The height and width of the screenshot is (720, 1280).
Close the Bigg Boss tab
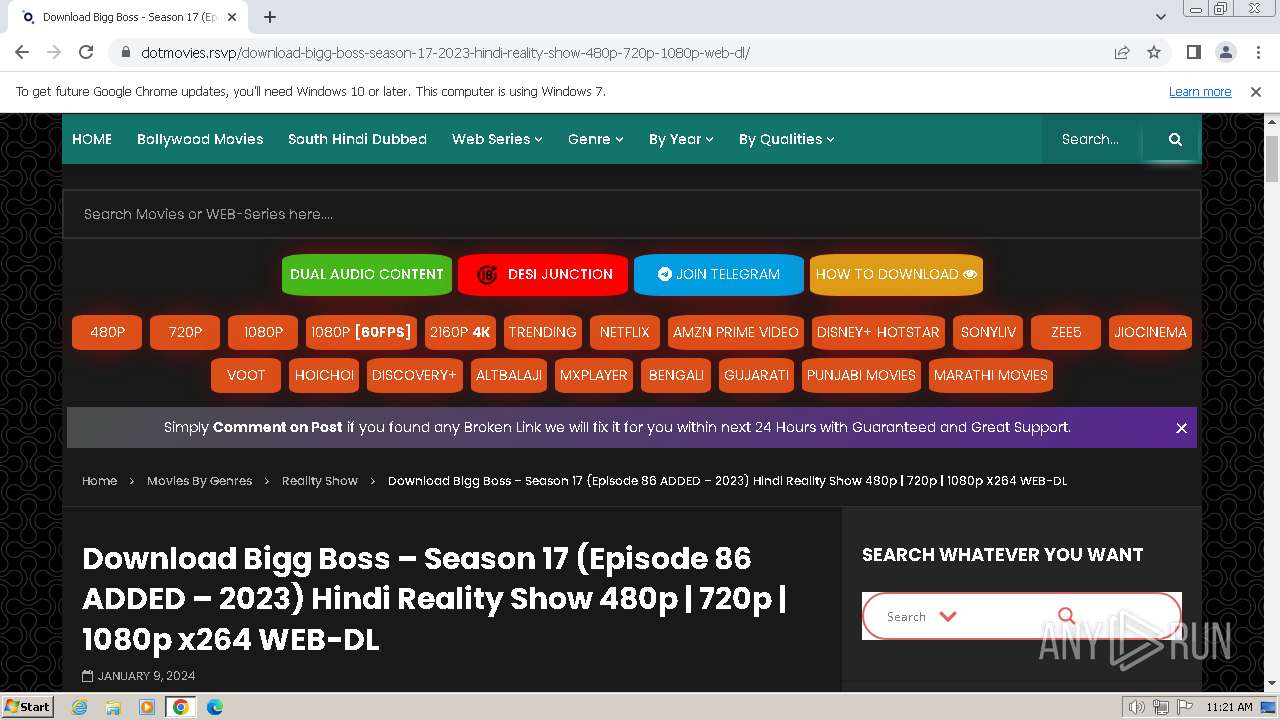tap(232, 17)
